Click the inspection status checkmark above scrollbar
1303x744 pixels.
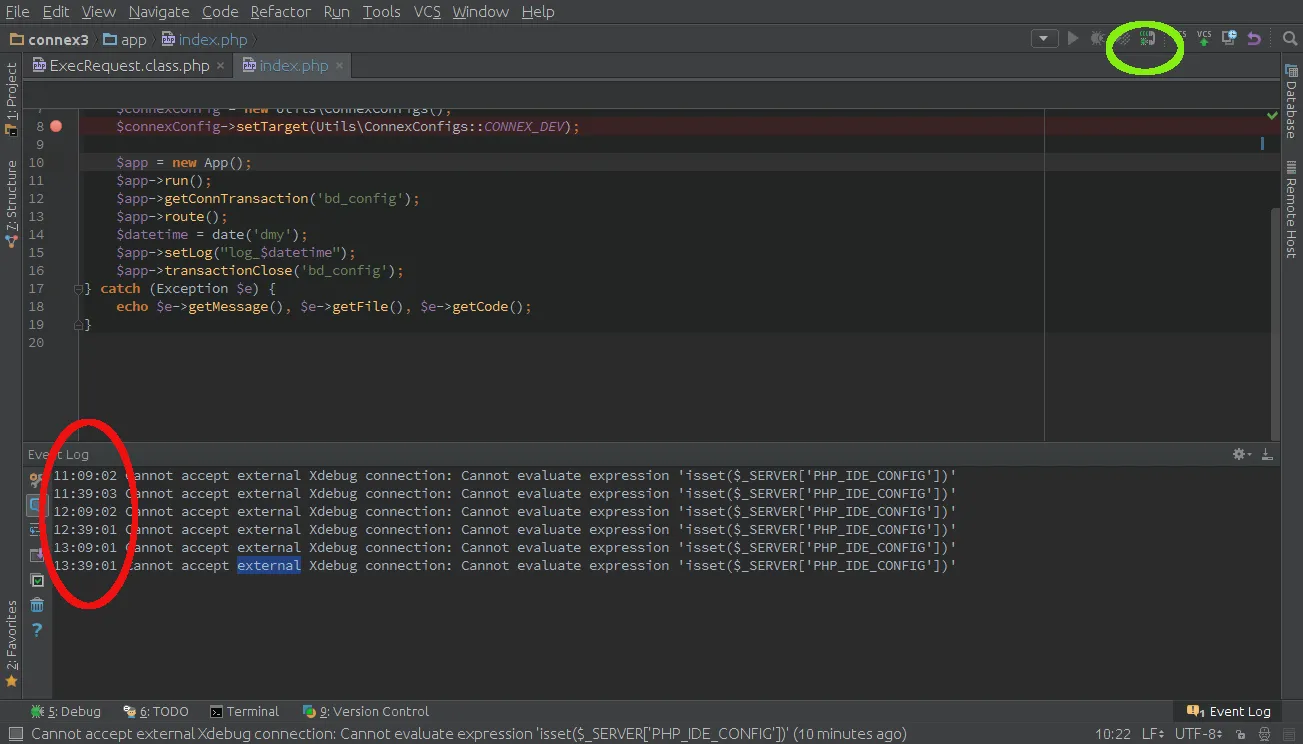(x=1273, y=116)
